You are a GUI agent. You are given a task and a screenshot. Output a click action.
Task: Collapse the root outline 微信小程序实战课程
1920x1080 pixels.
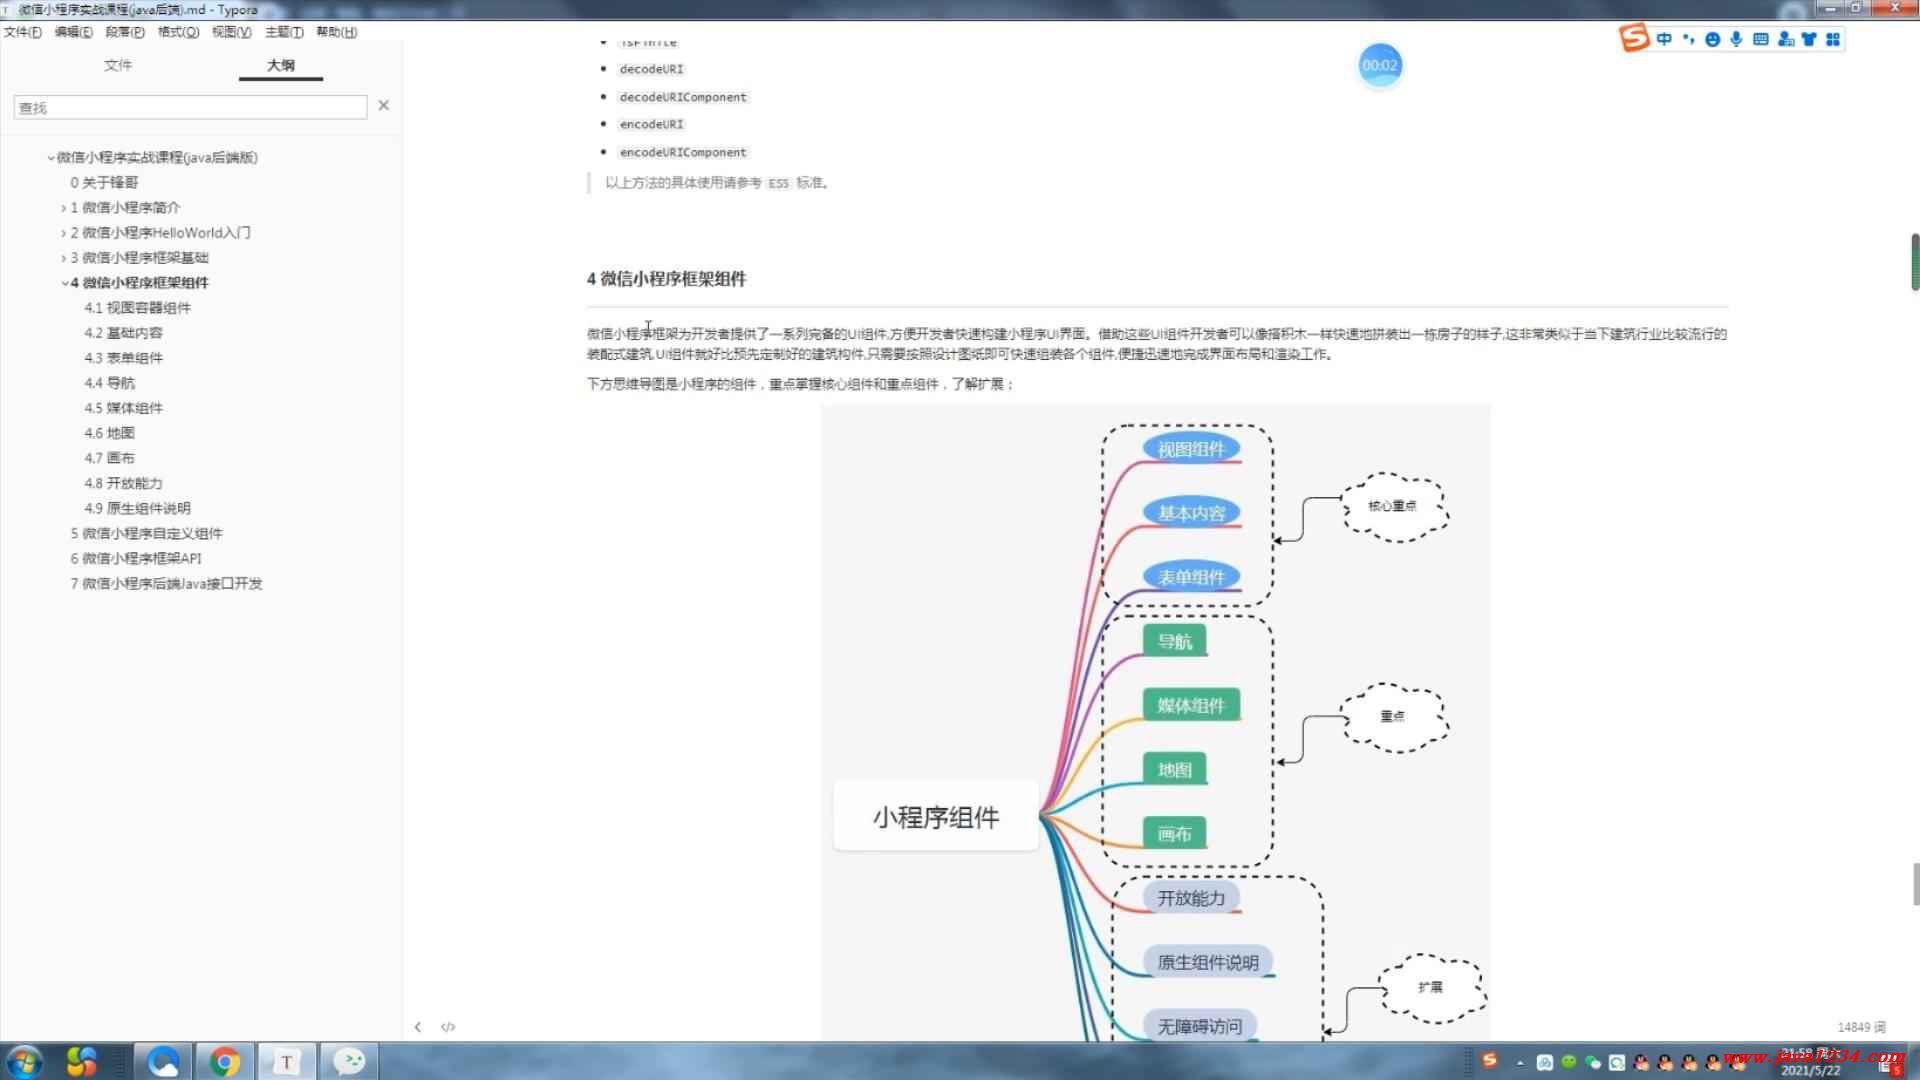click(x=51, y=158)
